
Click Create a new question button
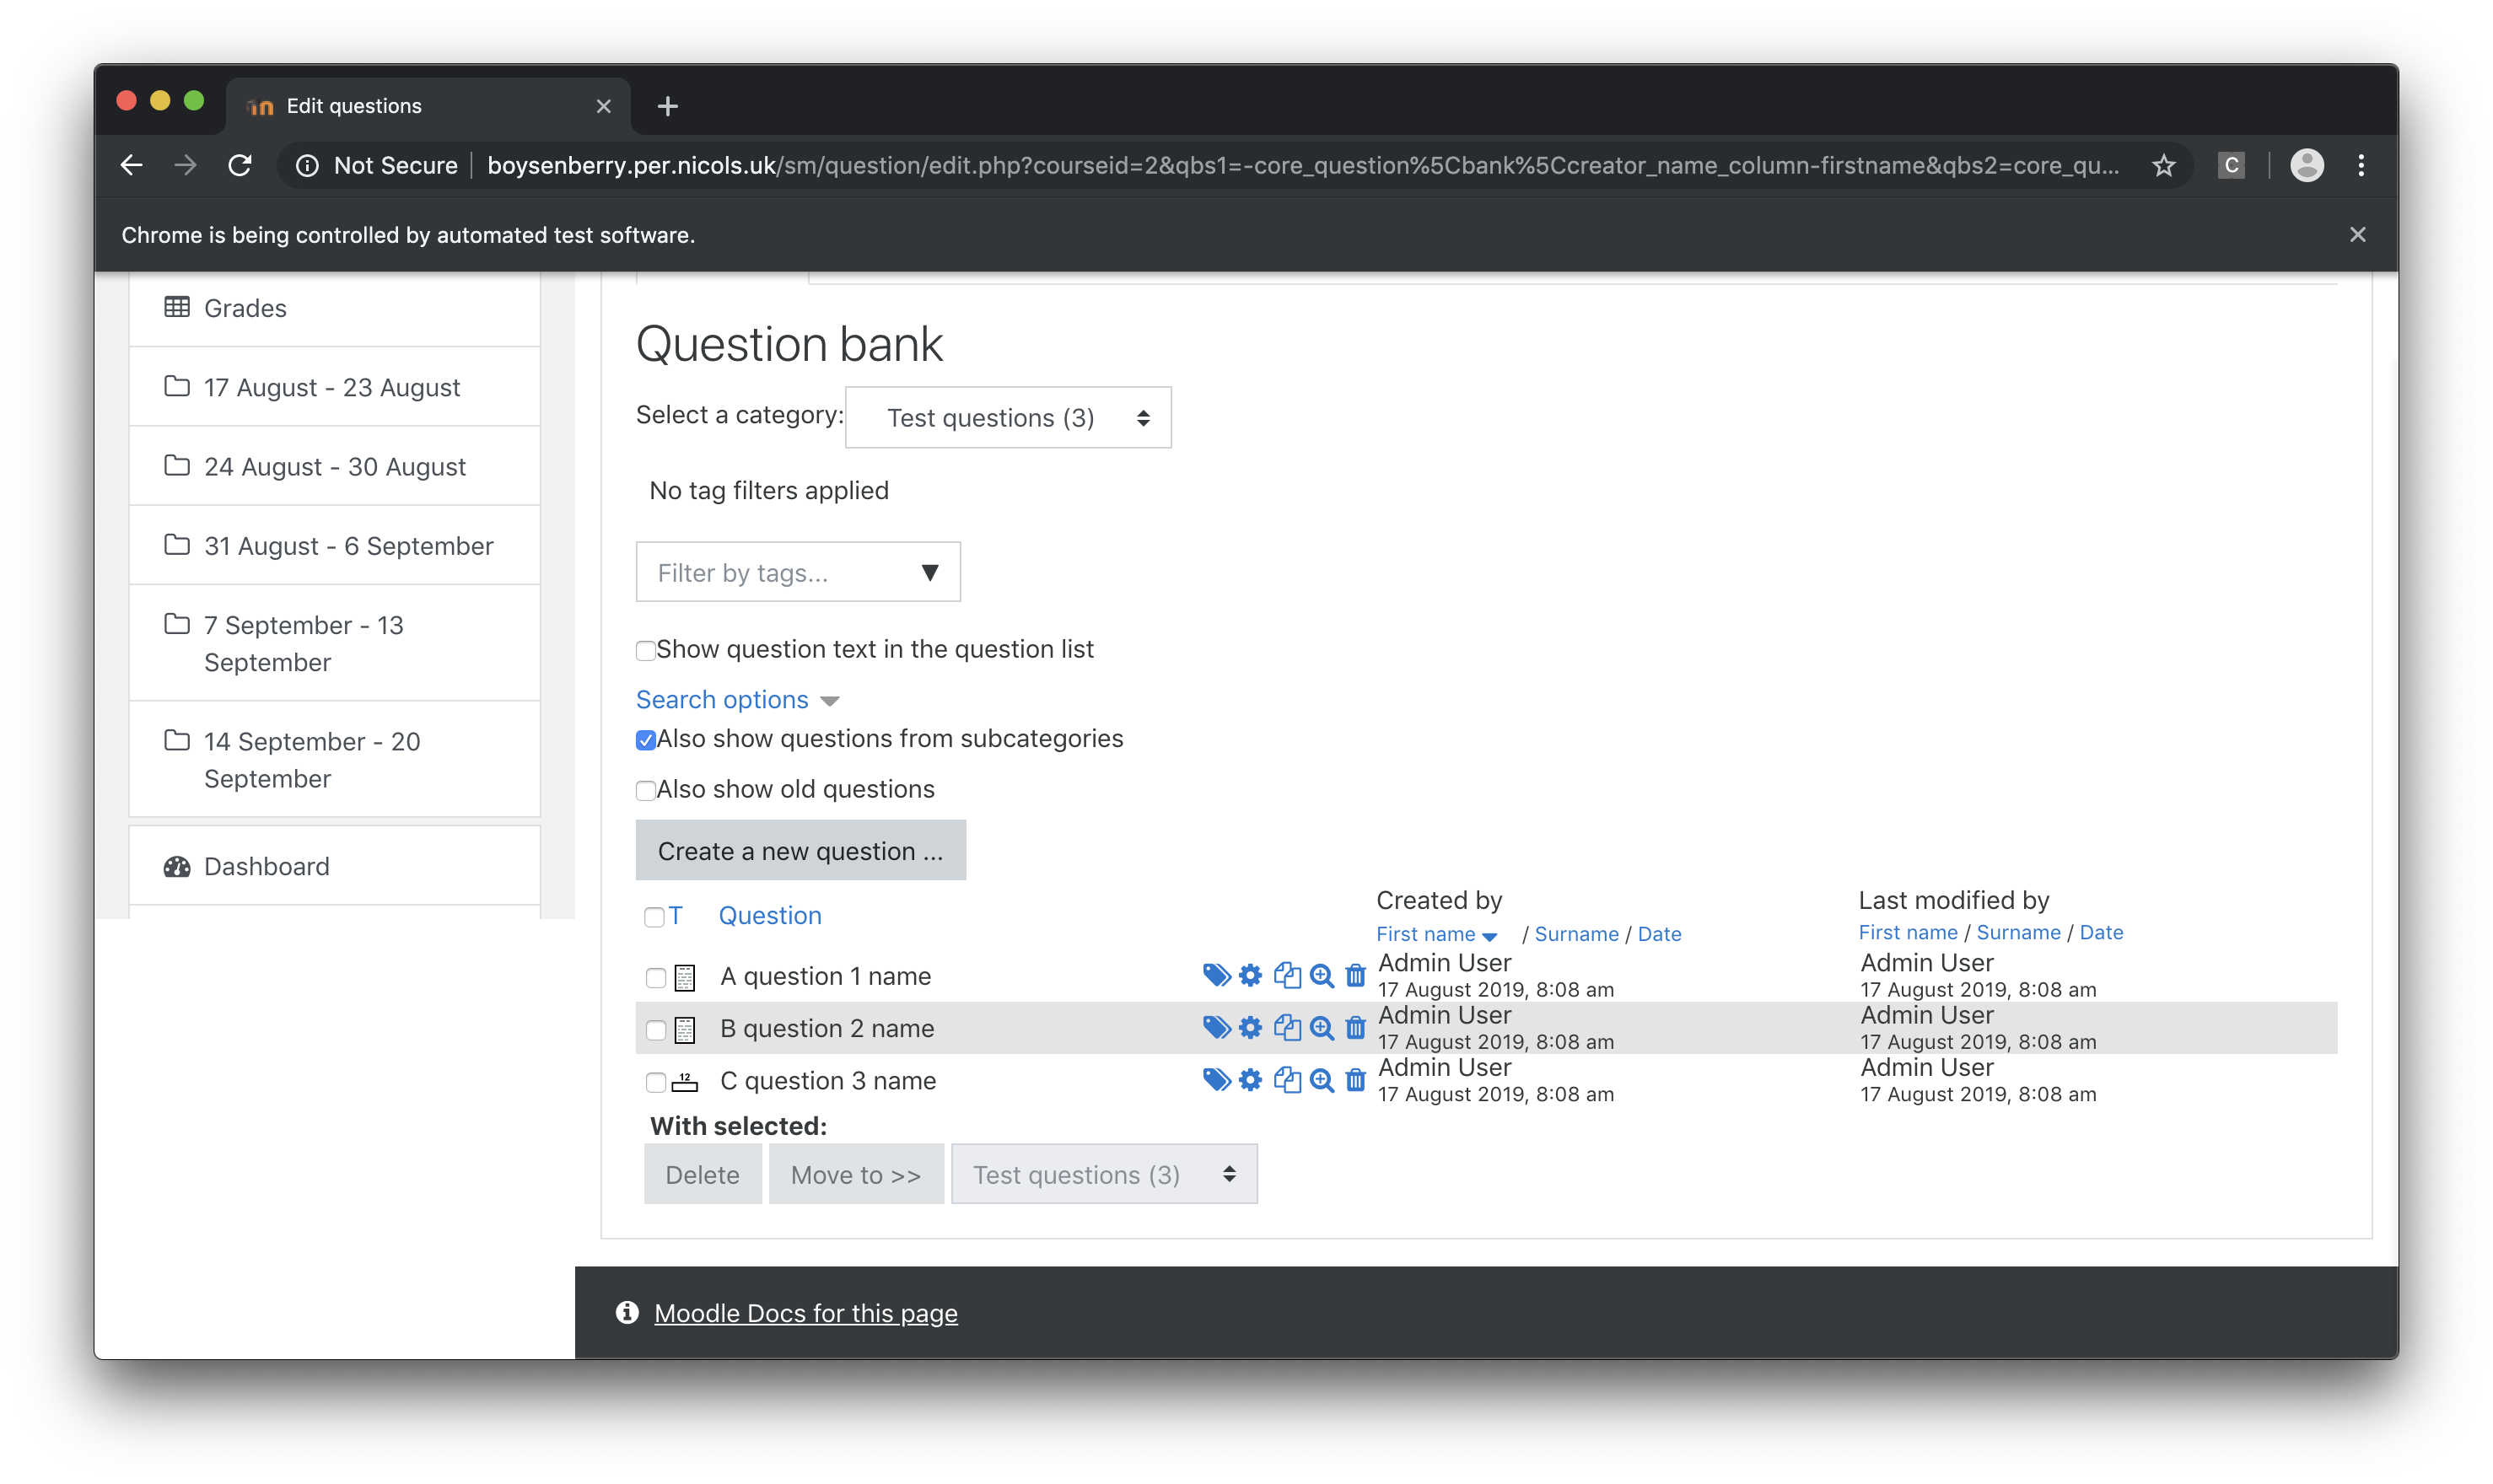[801, 850]
